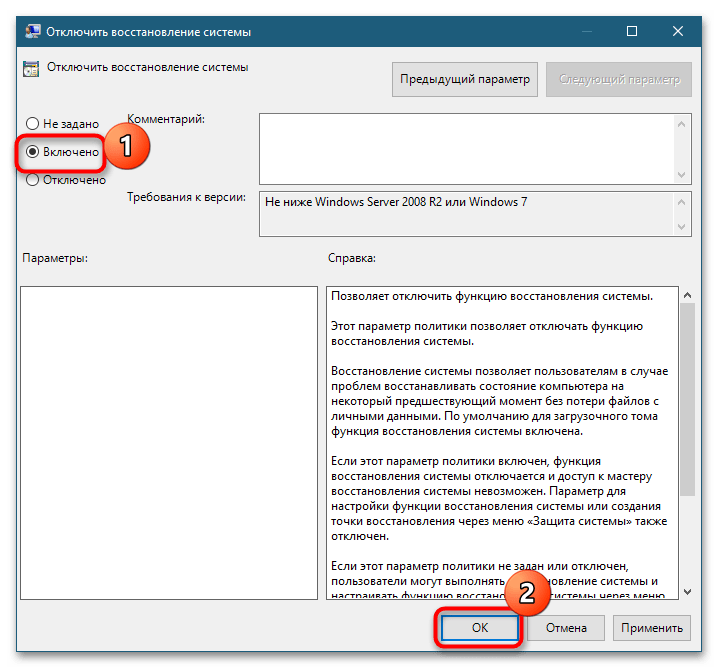Apply changes with 'Применить'
Viewport: 718px width, 668px height.
pos(652,627)
